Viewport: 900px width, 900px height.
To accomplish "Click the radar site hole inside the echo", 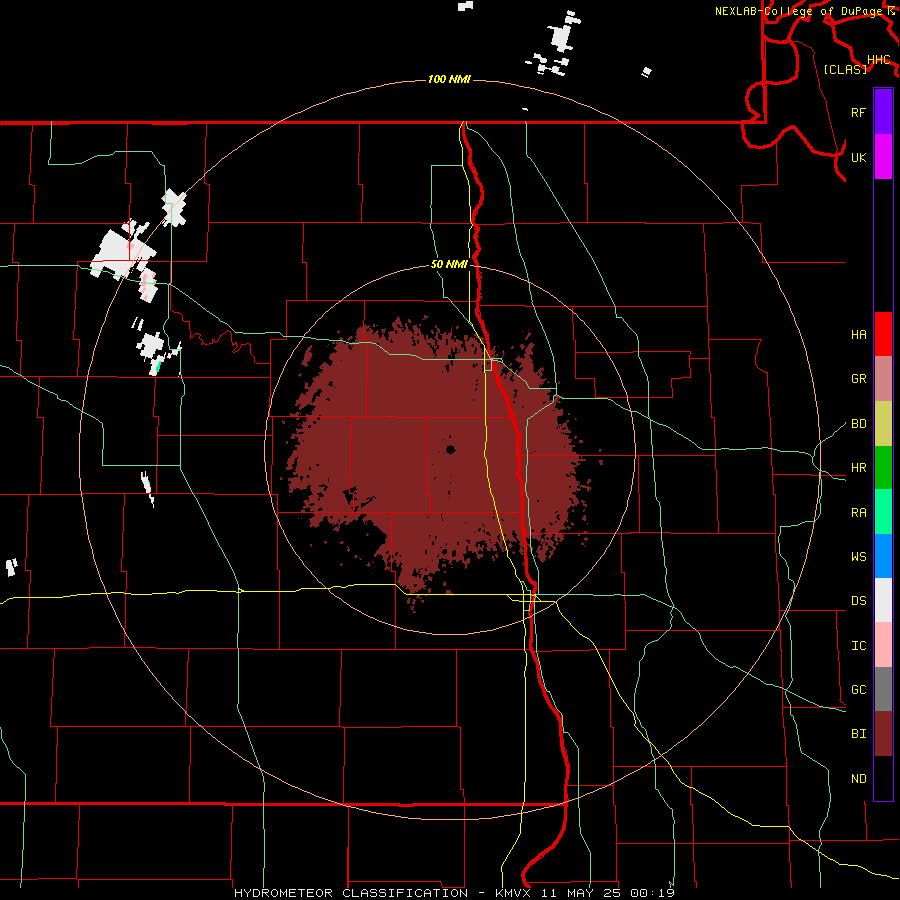I will point(450,449).
